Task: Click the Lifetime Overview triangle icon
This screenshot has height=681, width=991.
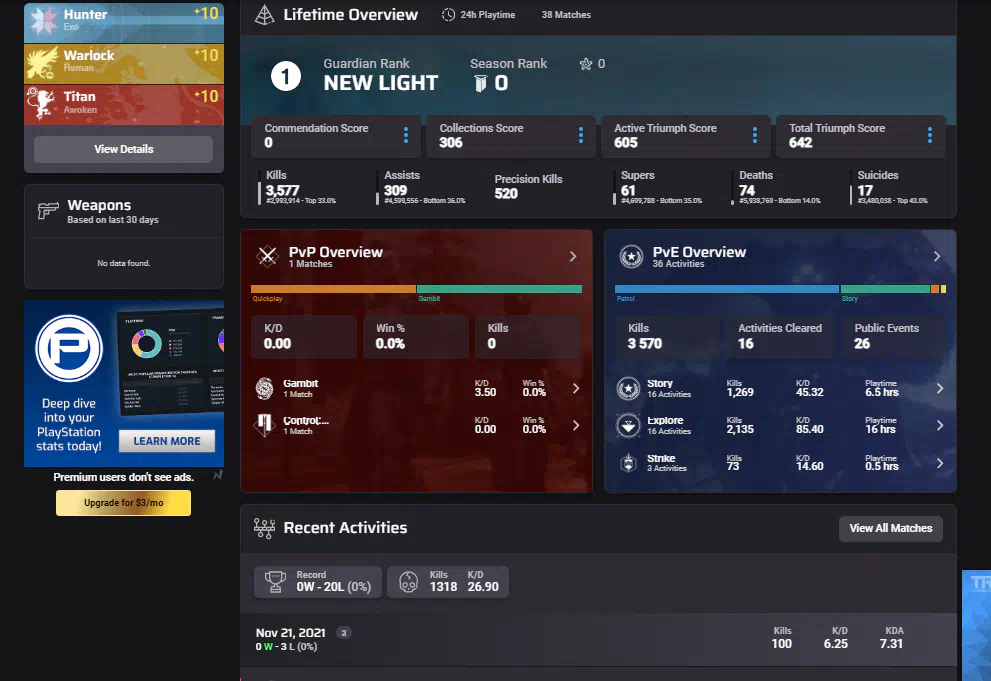Action: [264, 15]
